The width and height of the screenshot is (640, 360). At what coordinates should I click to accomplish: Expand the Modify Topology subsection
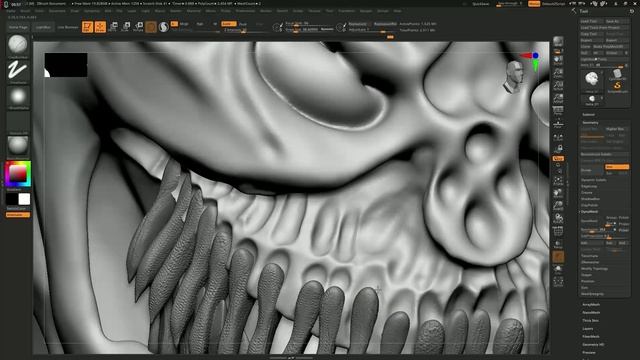tap(595, 269)
